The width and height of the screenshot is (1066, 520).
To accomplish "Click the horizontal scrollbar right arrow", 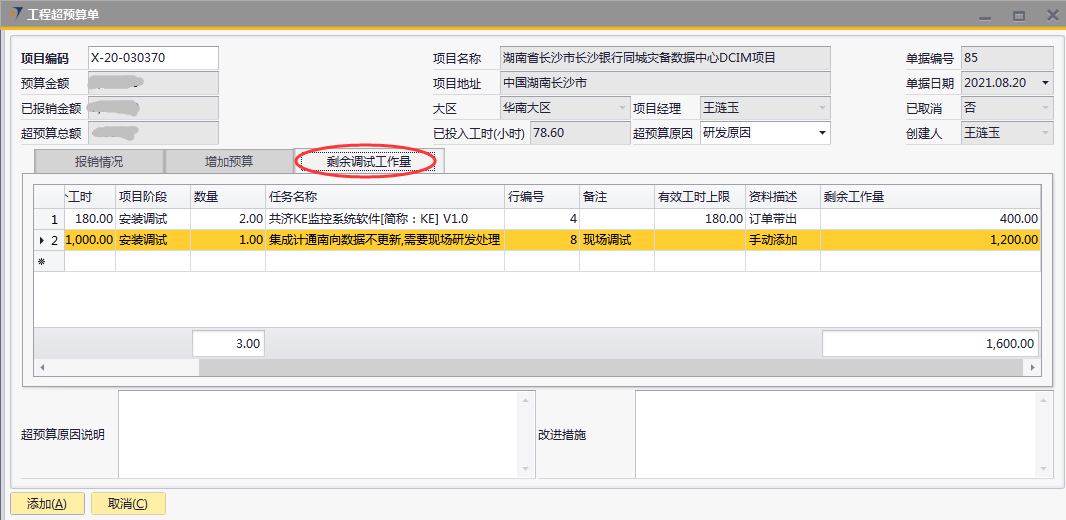I will coord(1034,368).
